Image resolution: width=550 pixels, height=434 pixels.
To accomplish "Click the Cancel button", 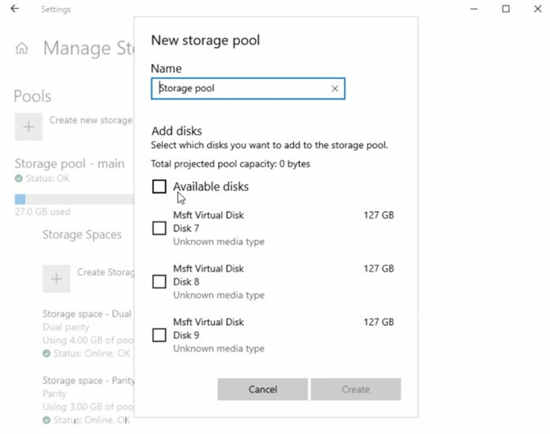I will [x=263, y=389].
